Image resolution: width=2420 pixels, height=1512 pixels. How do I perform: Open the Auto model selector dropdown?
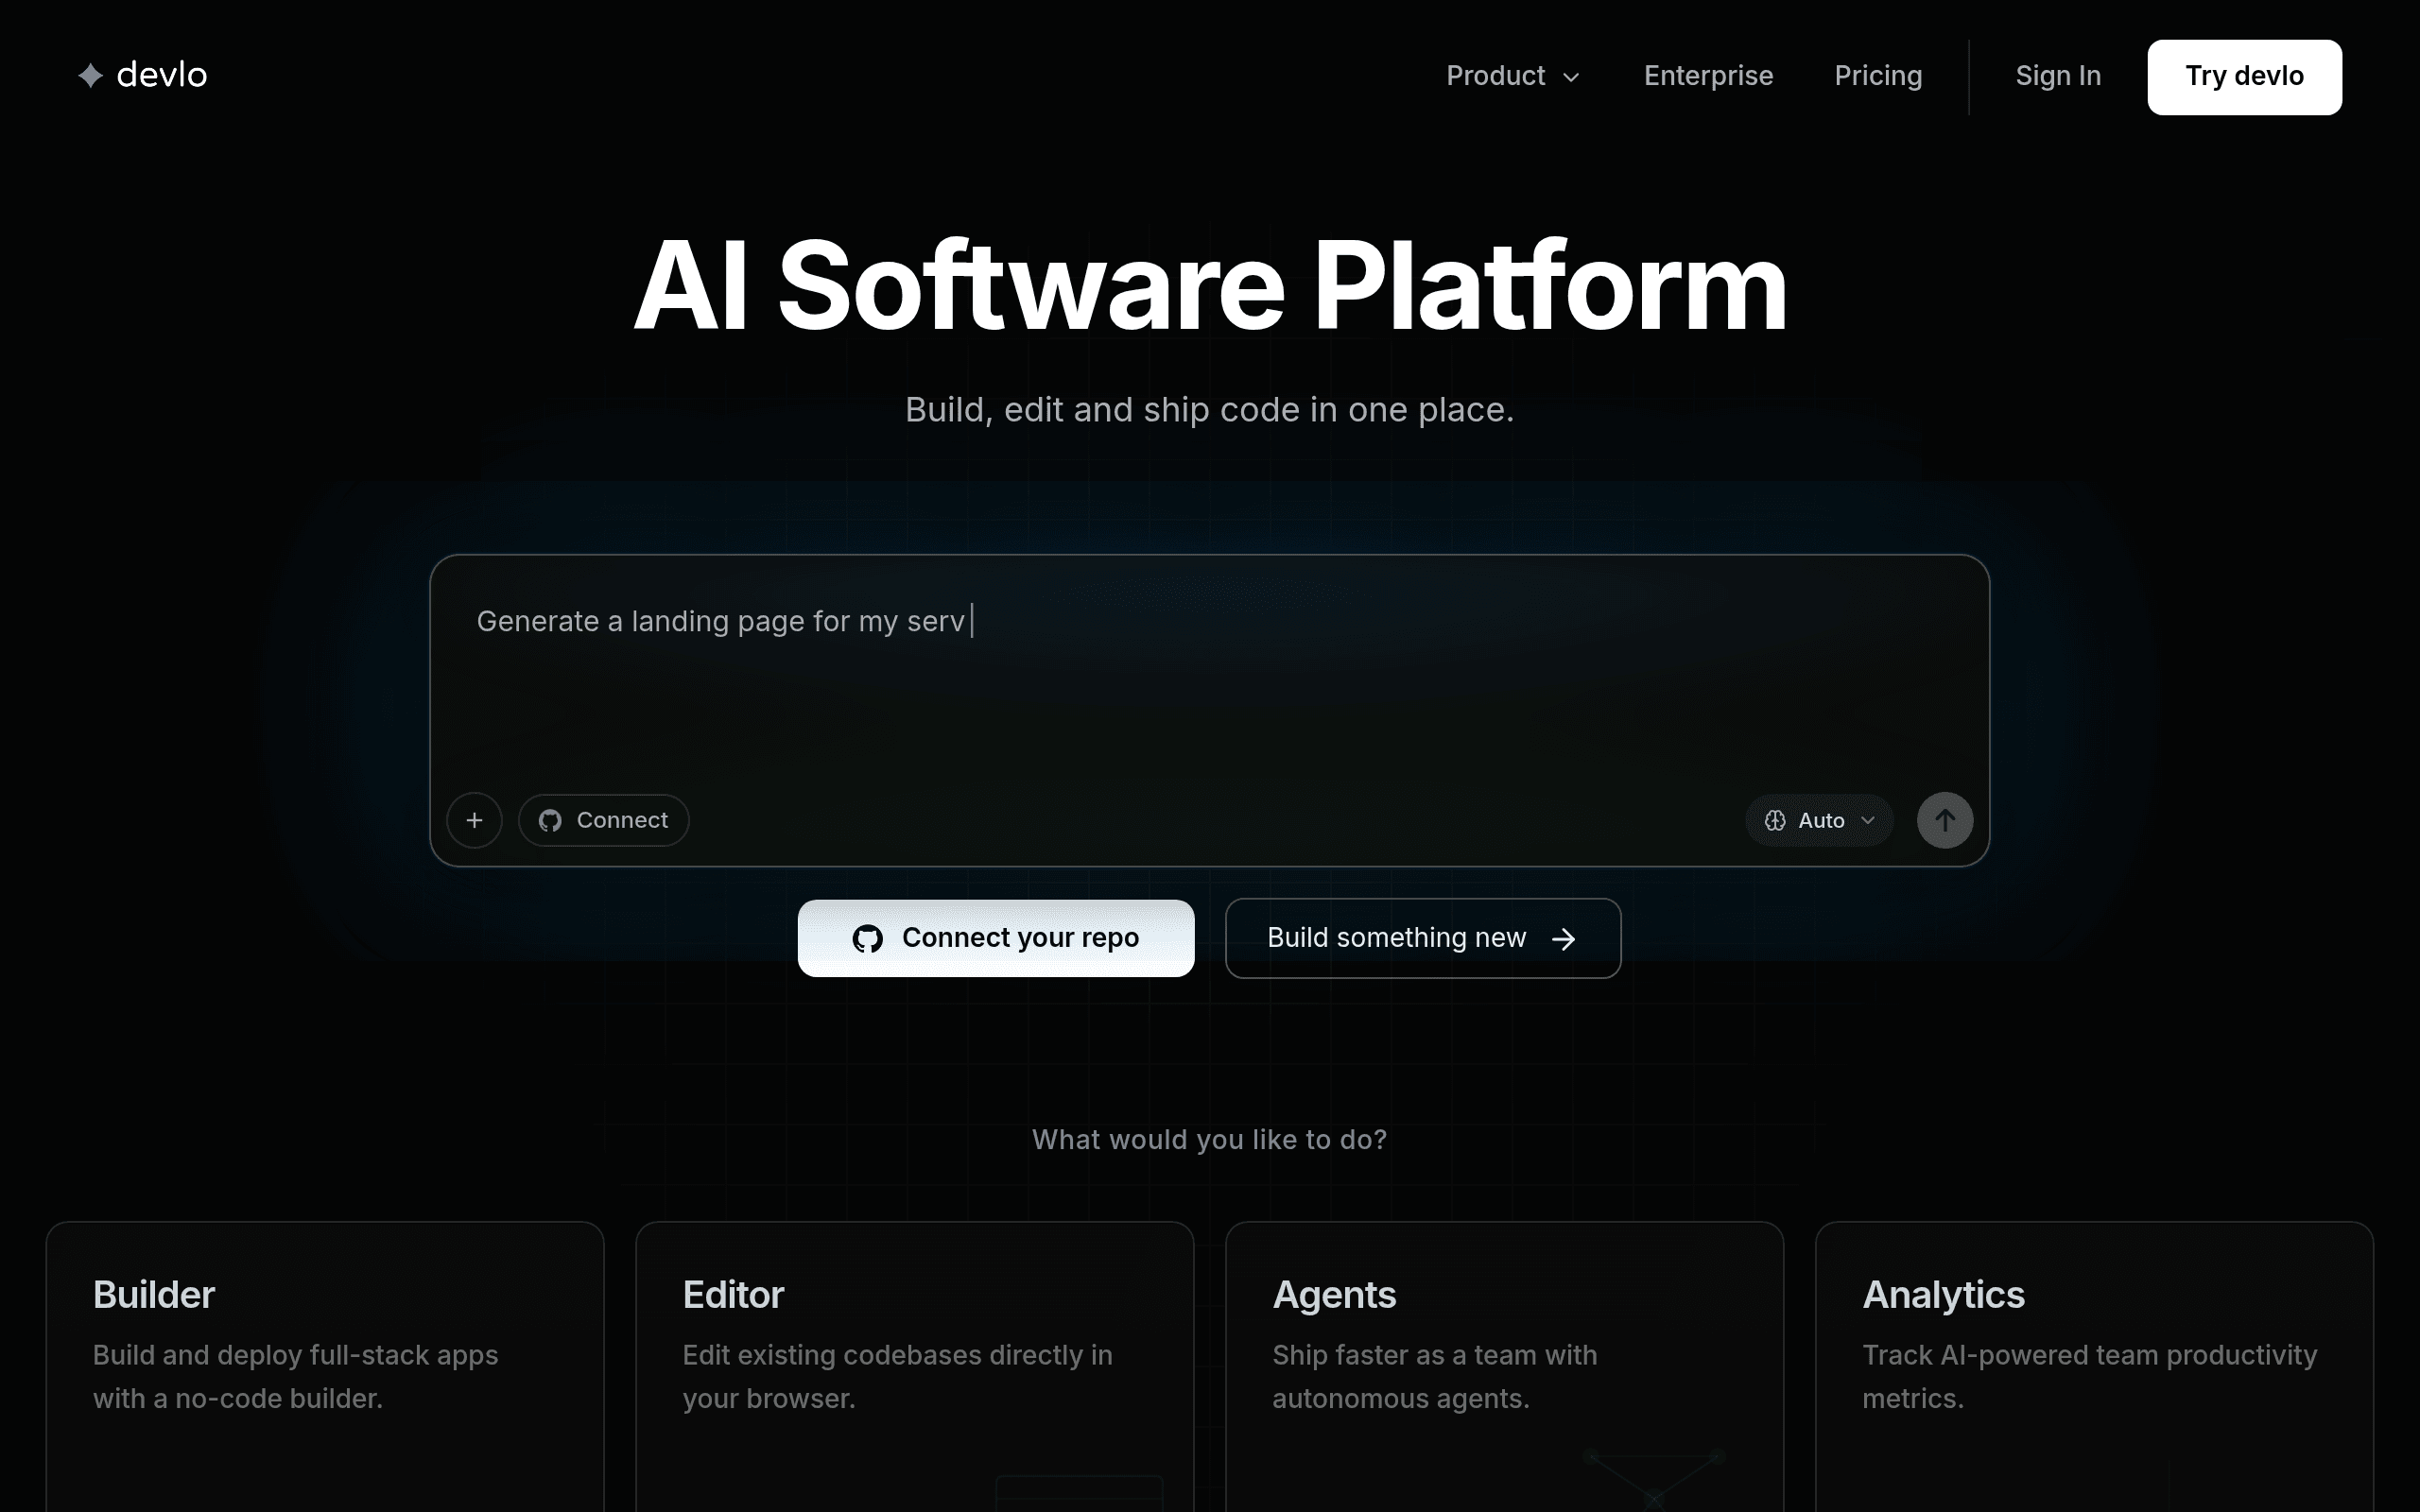click(1819, 821)
